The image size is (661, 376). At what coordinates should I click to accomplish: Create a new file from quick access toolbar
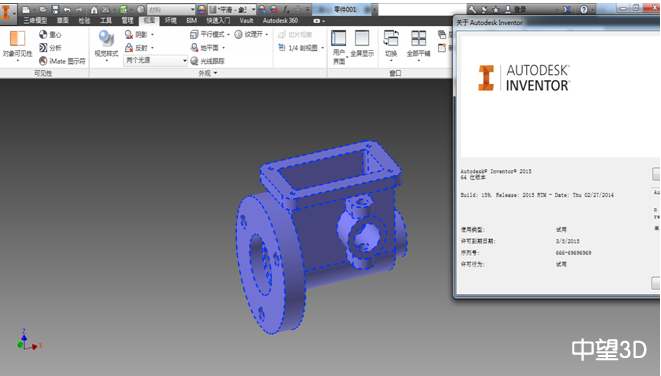coord(26,9)
